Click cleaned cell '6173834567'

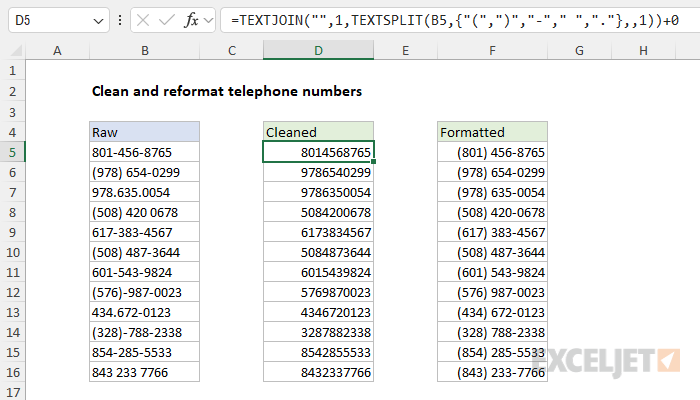[x=318, y=233]
